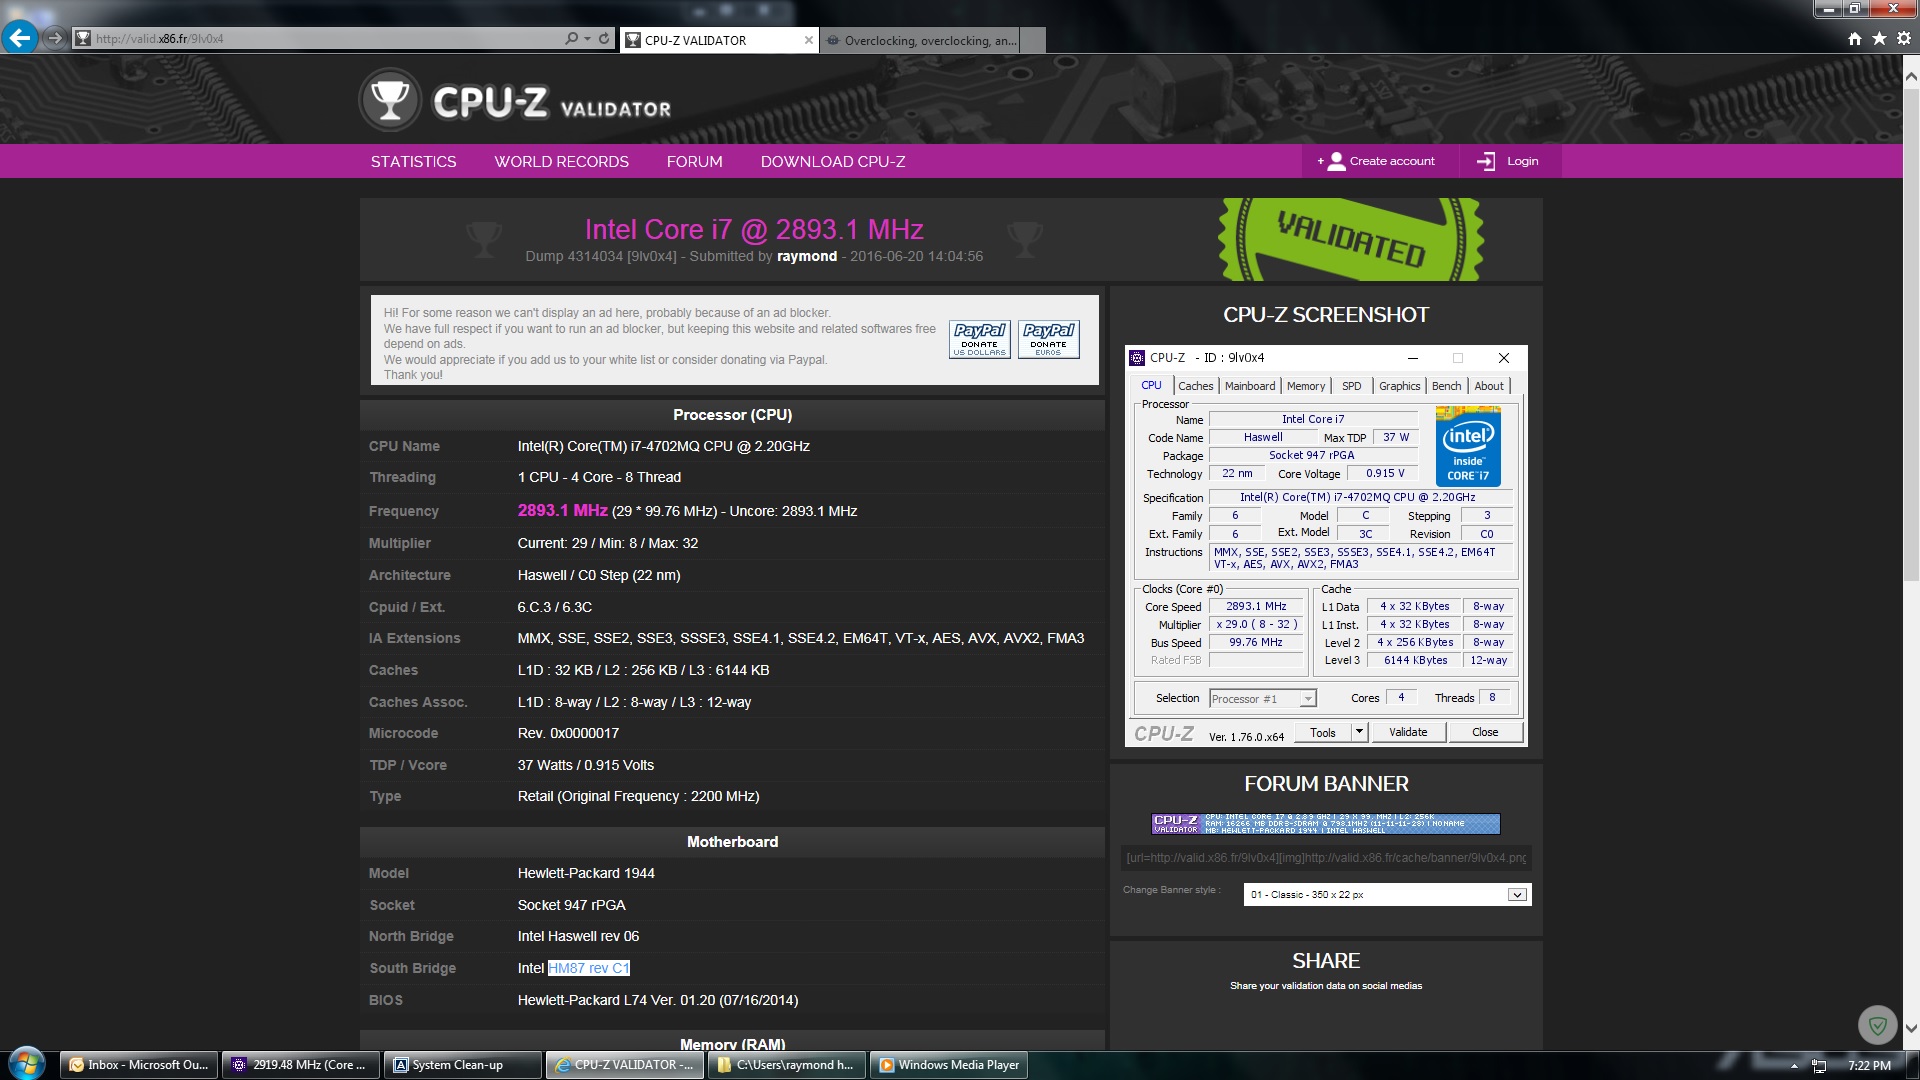Click the taskbar clock 7:22 PM
1920x1080 pixels.
tap(1869, 1066)
